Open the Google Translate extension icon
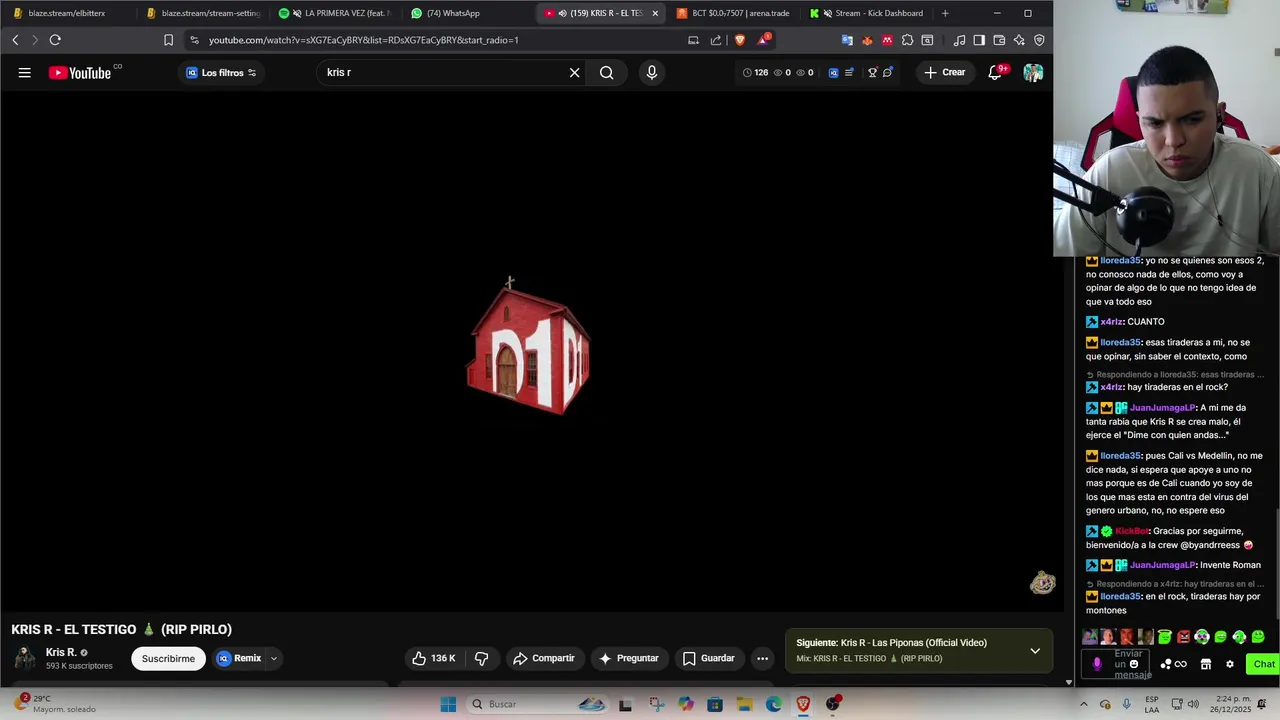 click(847, 40)
